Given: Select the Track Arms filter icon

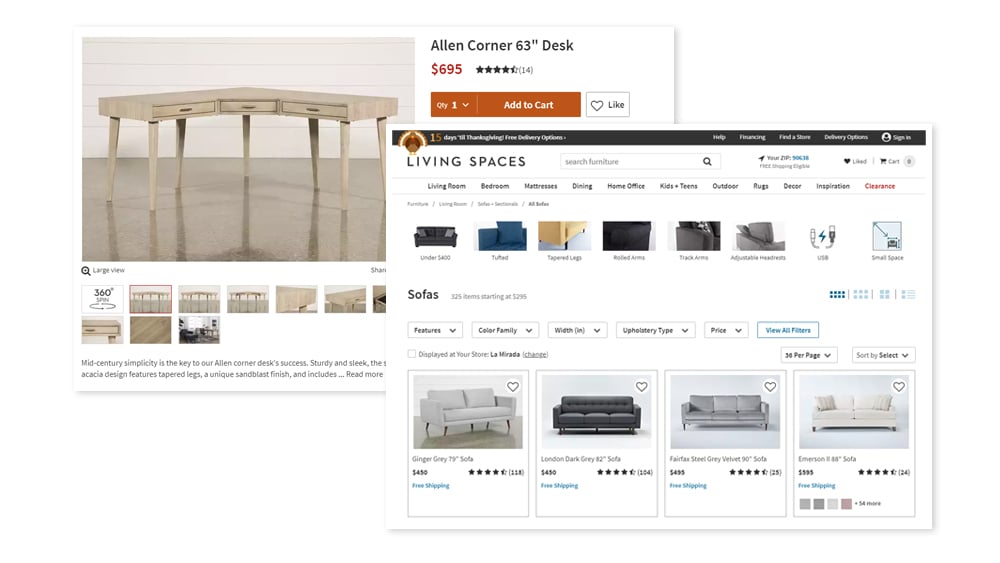Looking at the screenshot, I should click(694, 237).
